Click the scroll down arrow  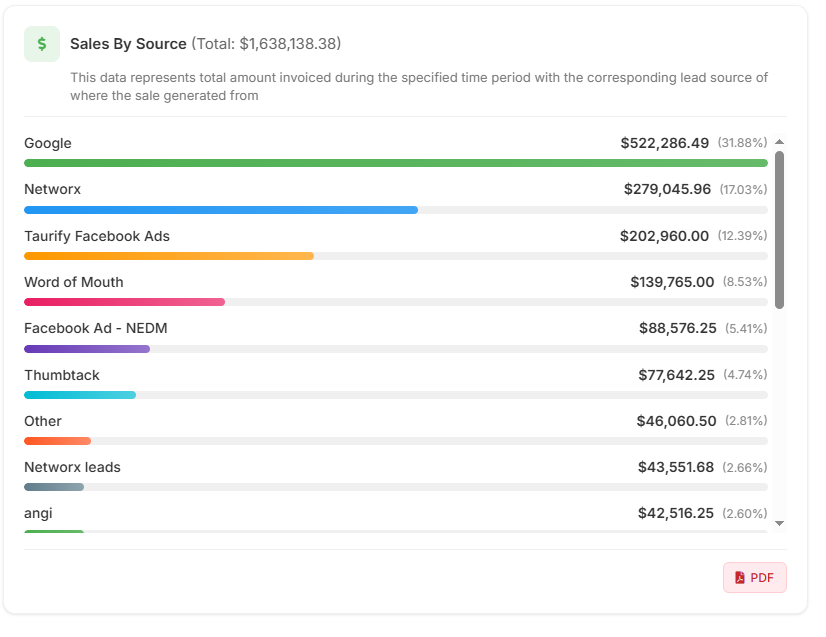(779, 523)
